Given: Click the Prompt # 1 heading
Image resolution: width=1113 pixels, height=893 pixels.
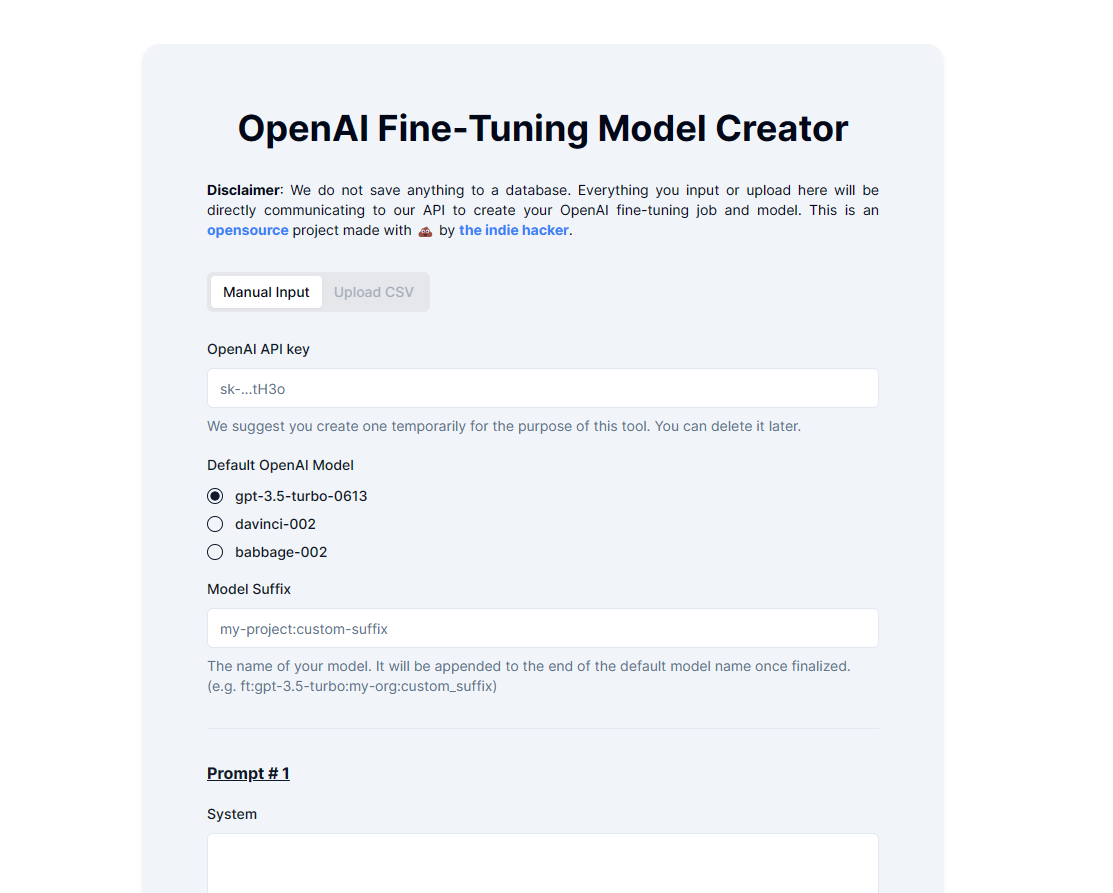Looking at the screenshot, I should pyautogui.click(x=248, y=773).
